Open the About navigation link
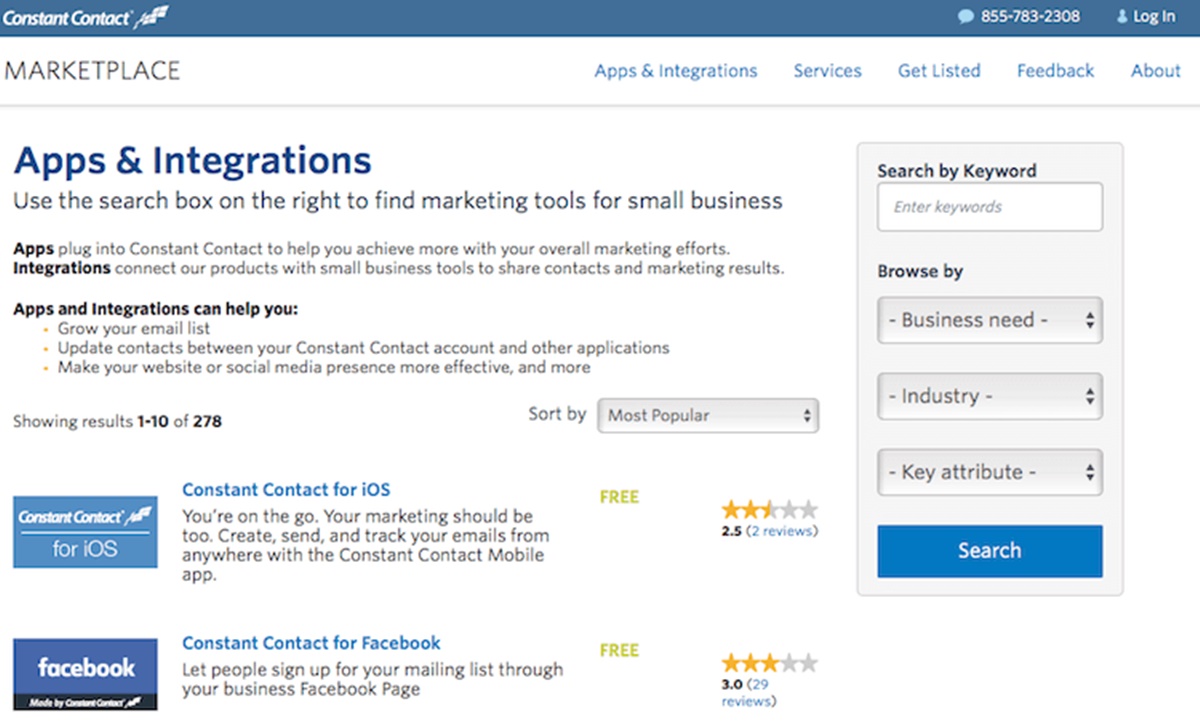This screenshot has height=728, width=1200. pos(1155,71)
